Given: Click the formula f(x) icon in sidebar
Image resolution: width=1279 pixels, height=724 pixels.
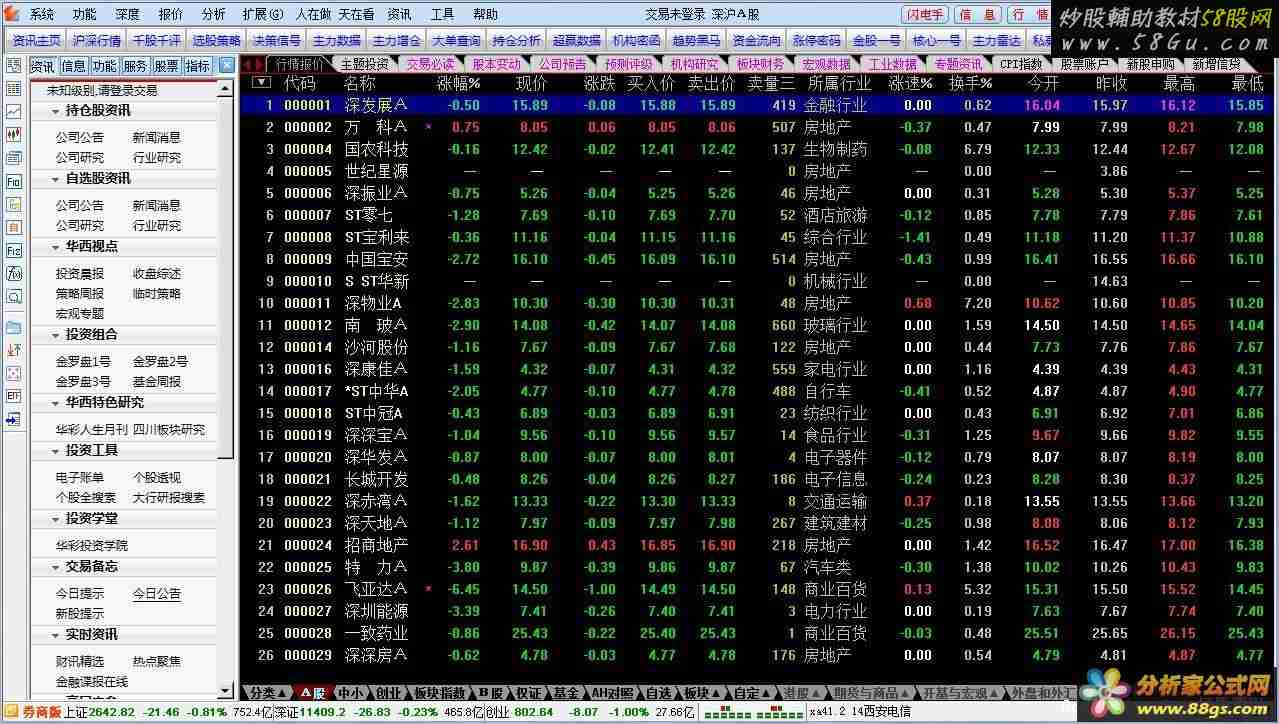Looking at the screenshot, I should [14, 274].
